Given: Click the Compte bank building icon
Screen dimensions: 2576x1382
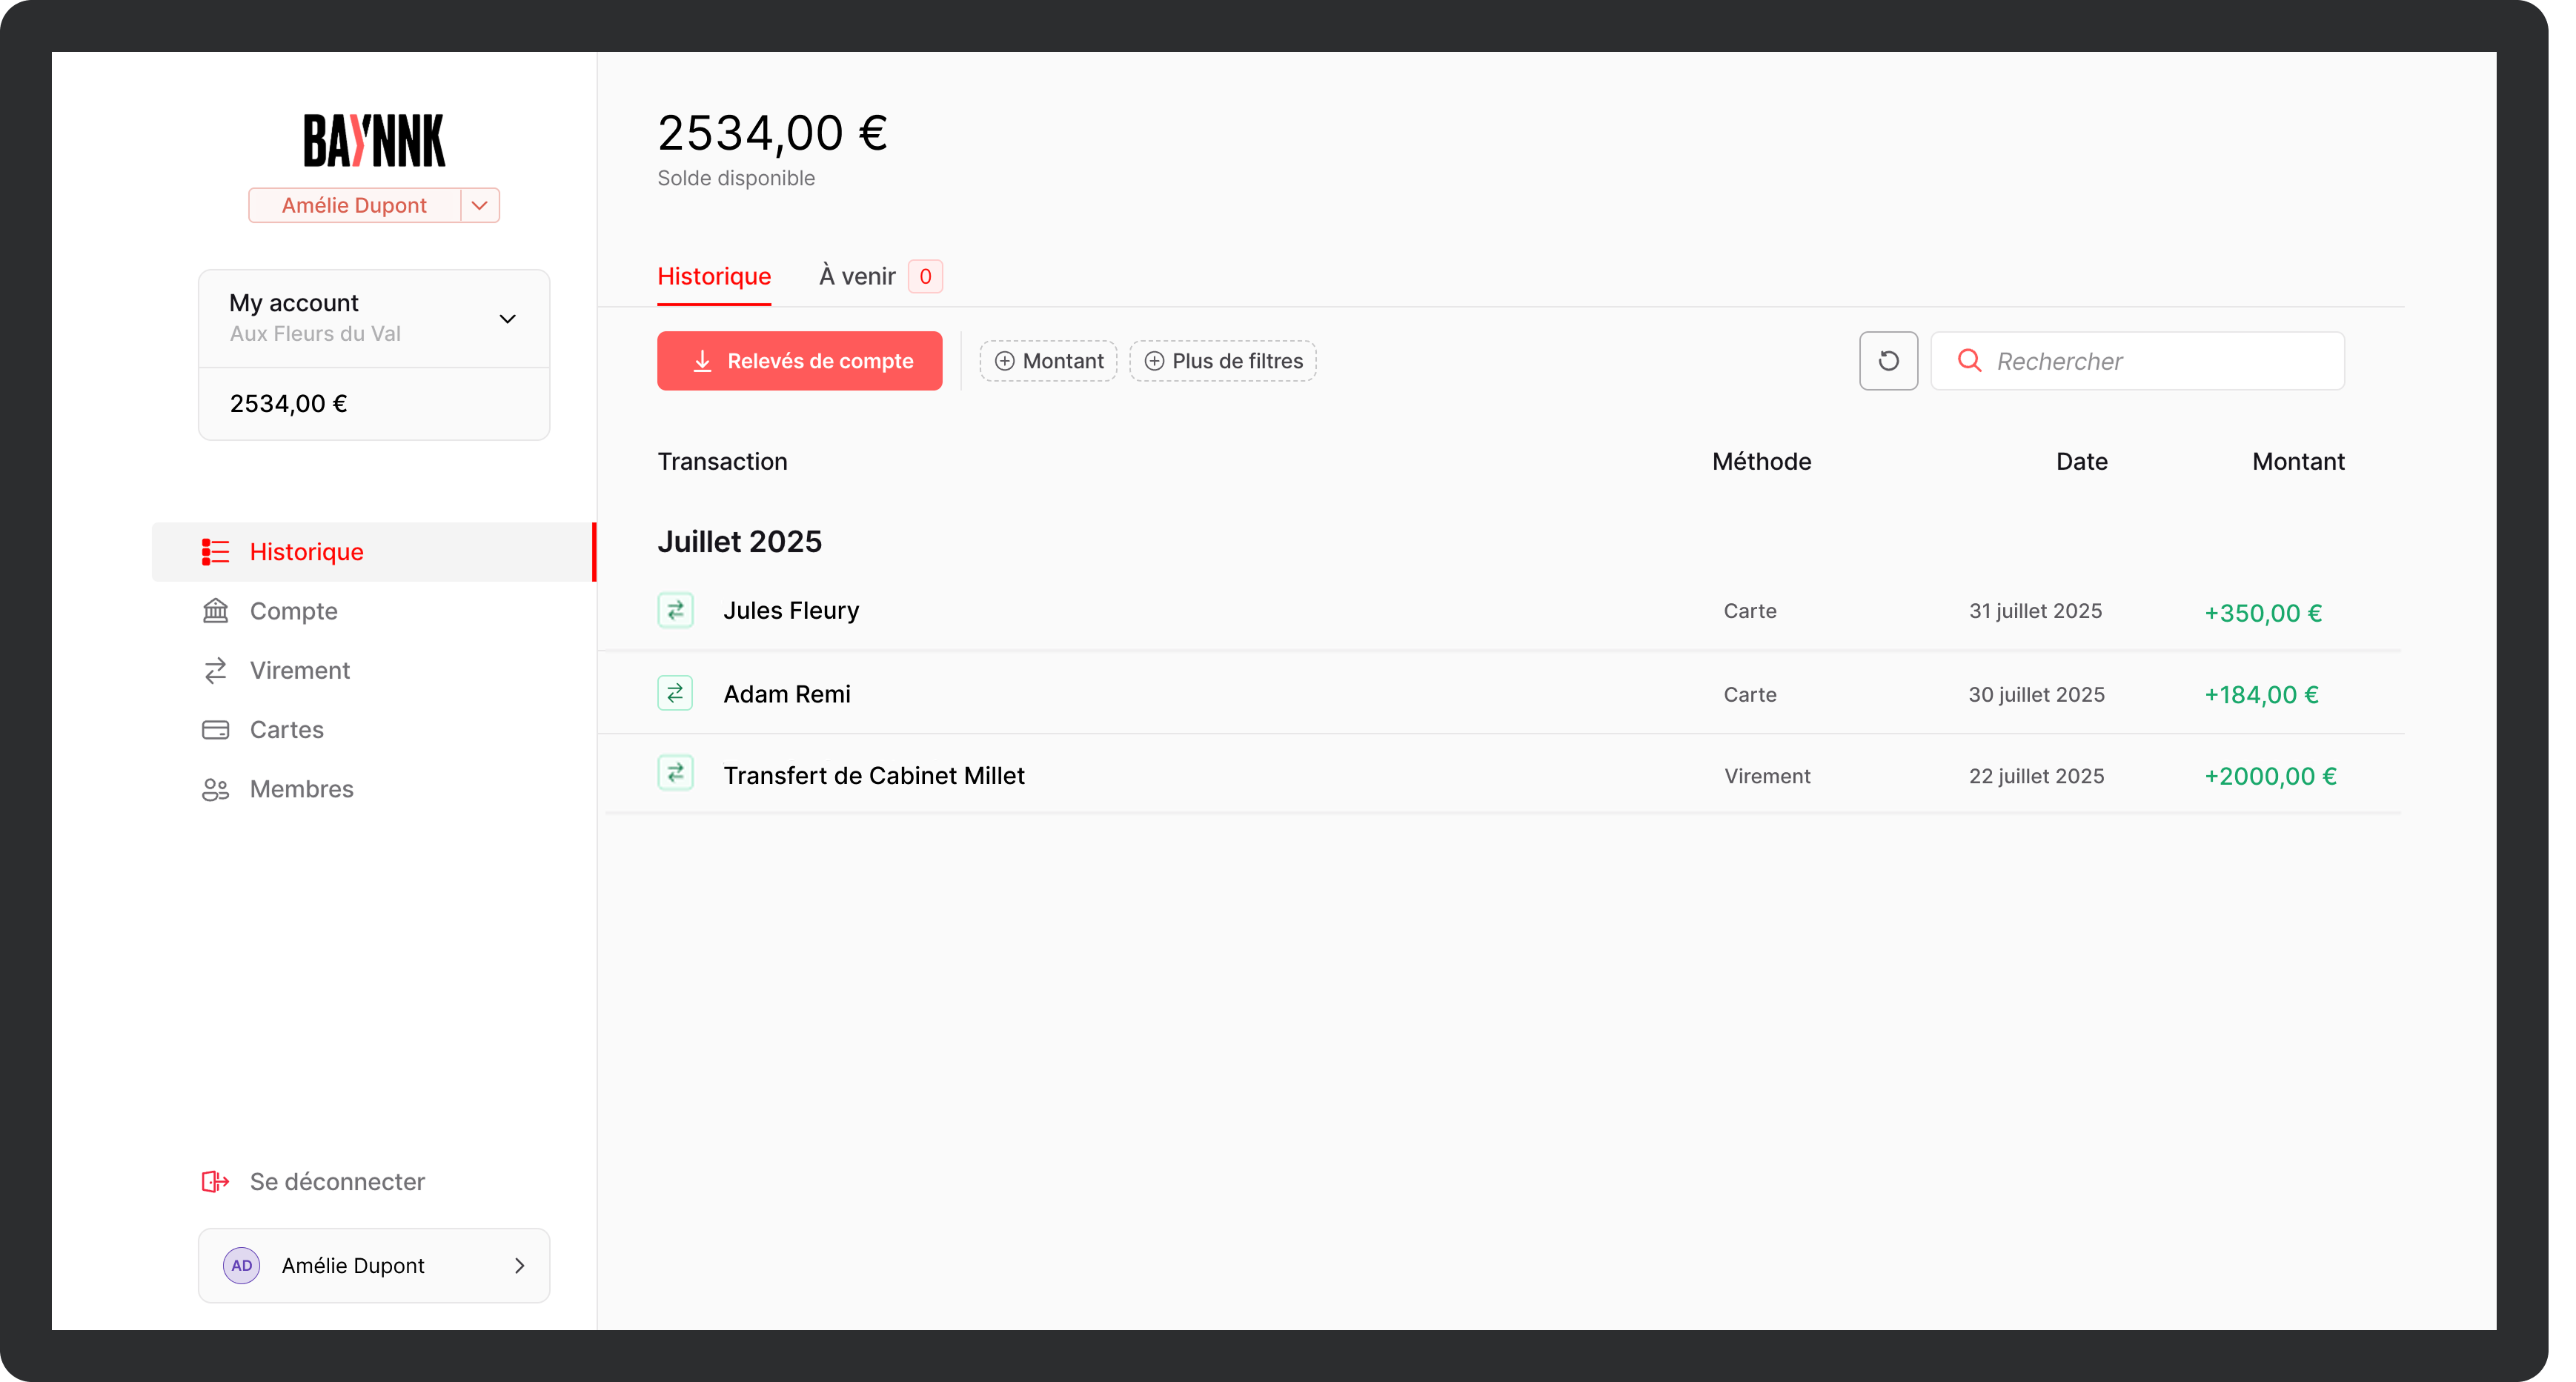Looking at the screenshot, I should click(x=215, y=611).
